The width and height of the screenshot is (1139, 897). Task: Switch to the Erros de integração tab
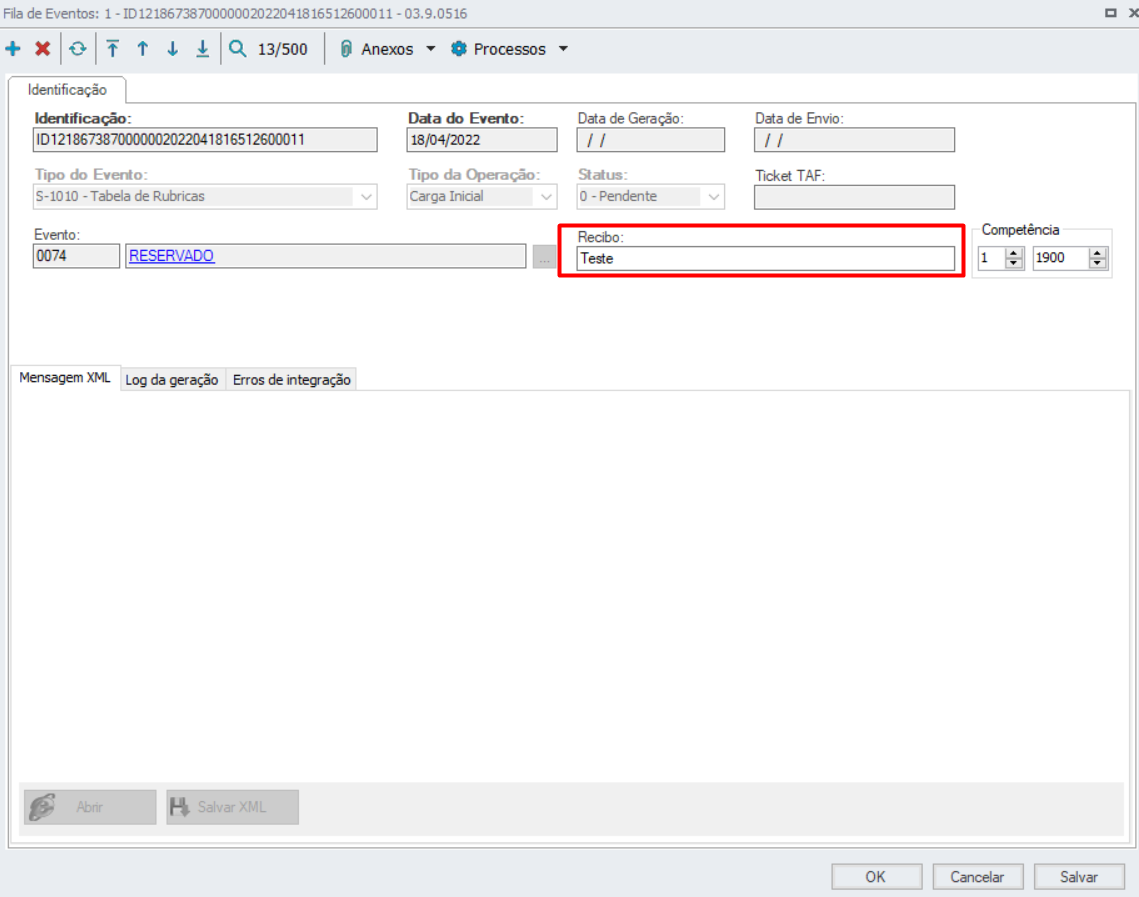(x=291, y=380)
